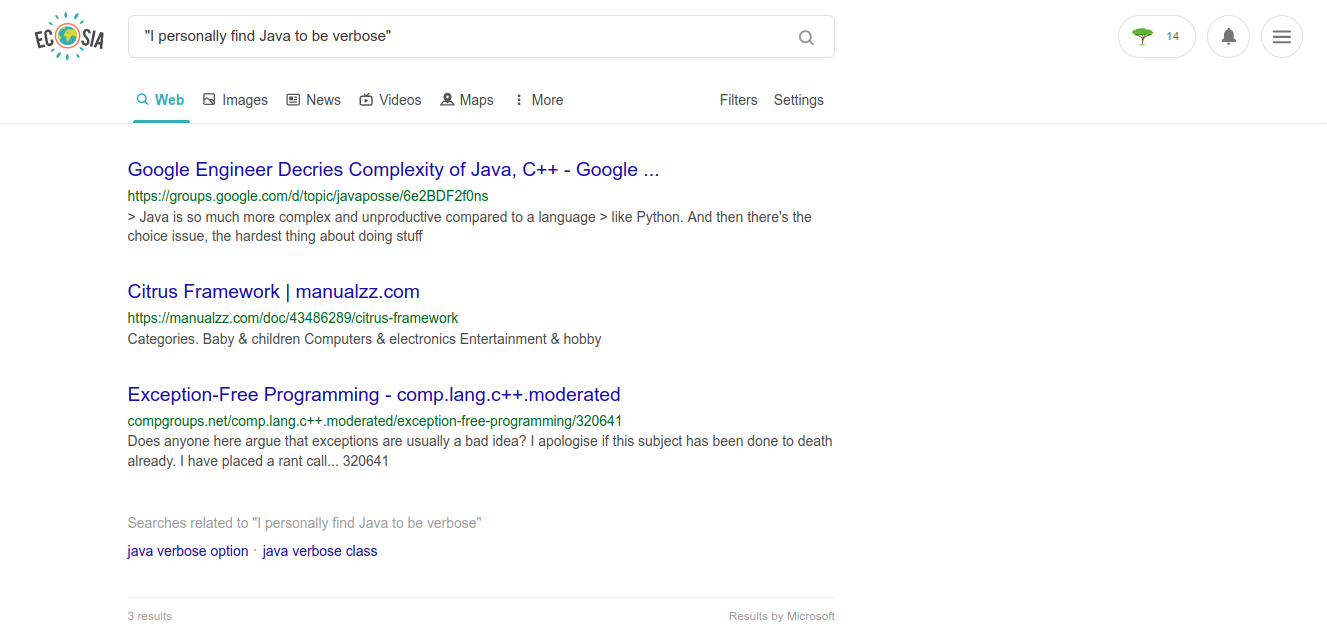Click the snippet 'Categories. Baby & children'

click(x=365, y=339)
